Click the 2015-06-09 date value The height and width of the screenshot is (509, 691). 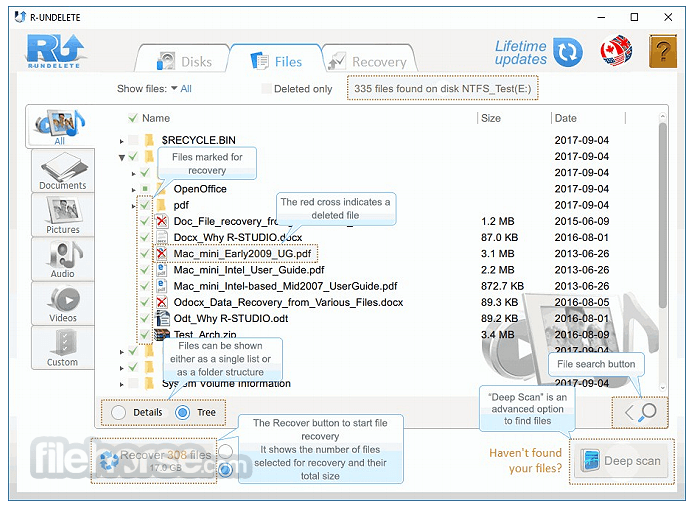pos(582,221)
